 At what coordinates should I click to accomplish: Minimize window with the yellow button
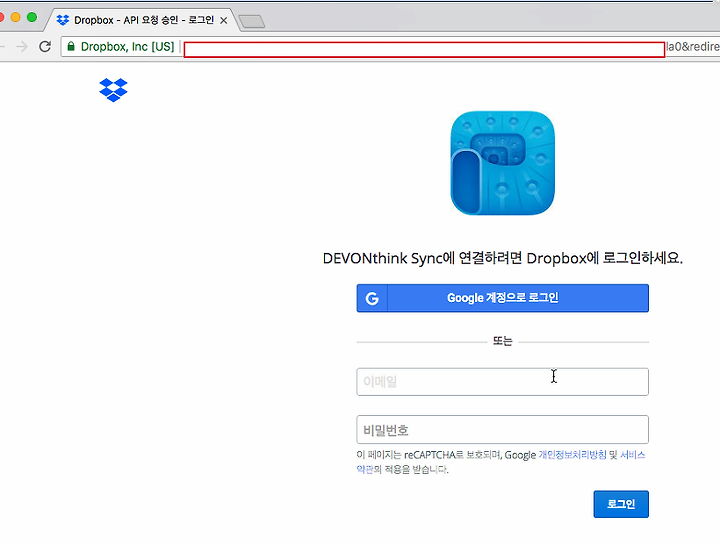(x=15, y=17)
